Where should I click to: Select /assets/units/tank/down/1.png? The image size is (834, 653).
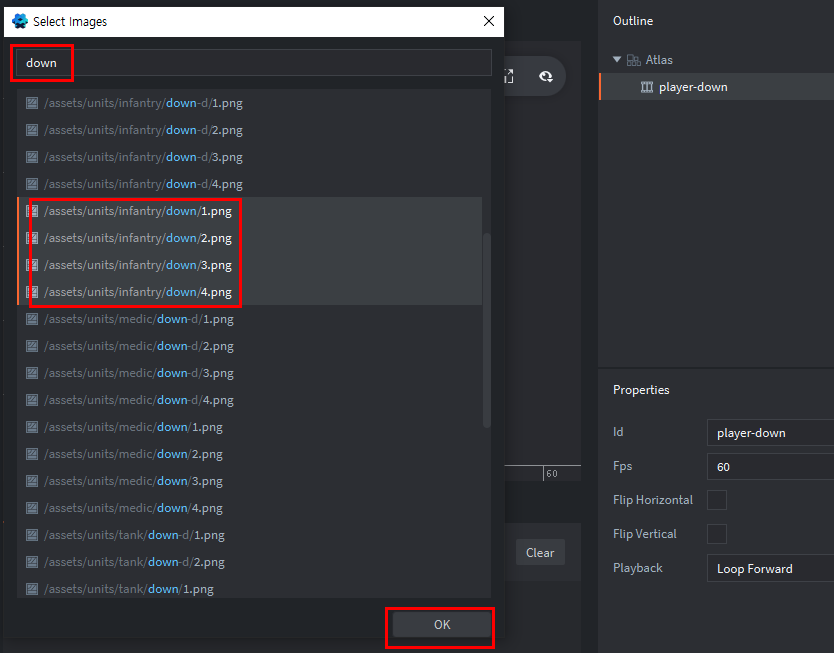(x=249, y=589)
